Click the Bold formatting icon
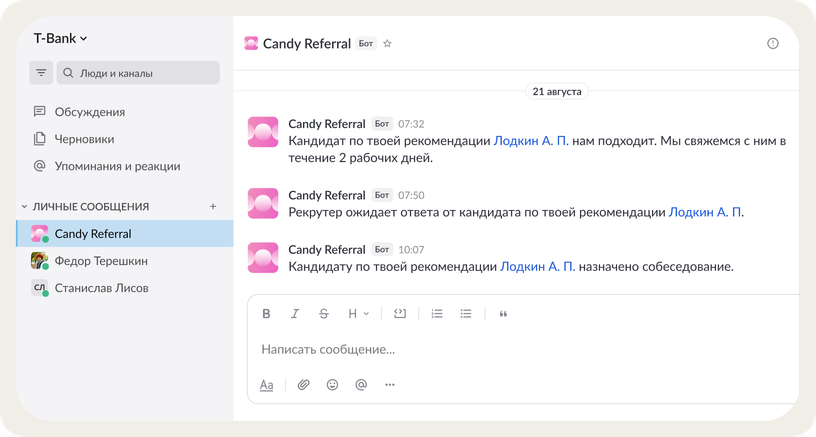The image size is (816, 437). [x=266, y=314]
